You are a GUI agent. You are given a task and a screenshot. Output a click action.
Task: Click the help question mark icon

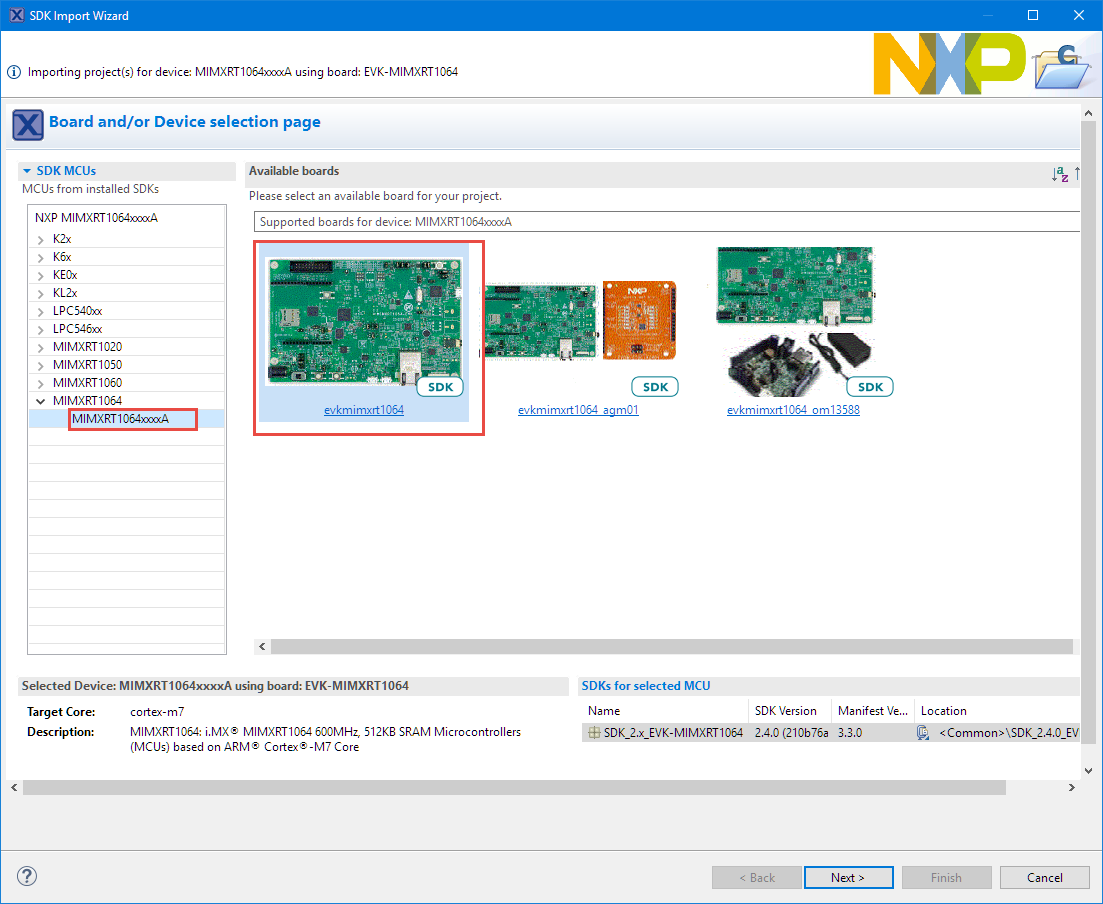[x=27, y=876]
